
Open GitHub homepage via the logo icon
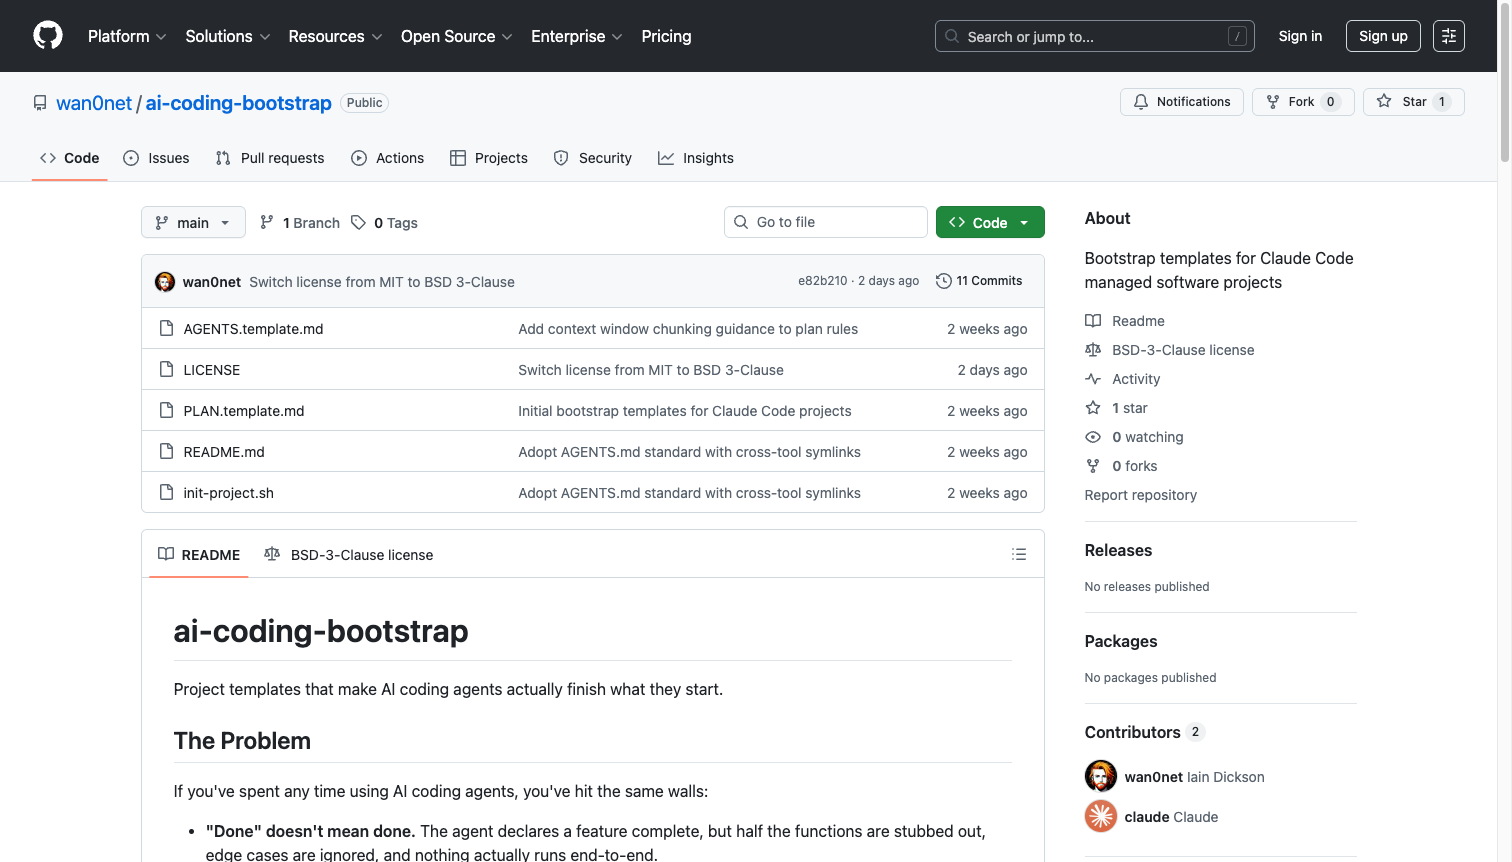(47, 36)
